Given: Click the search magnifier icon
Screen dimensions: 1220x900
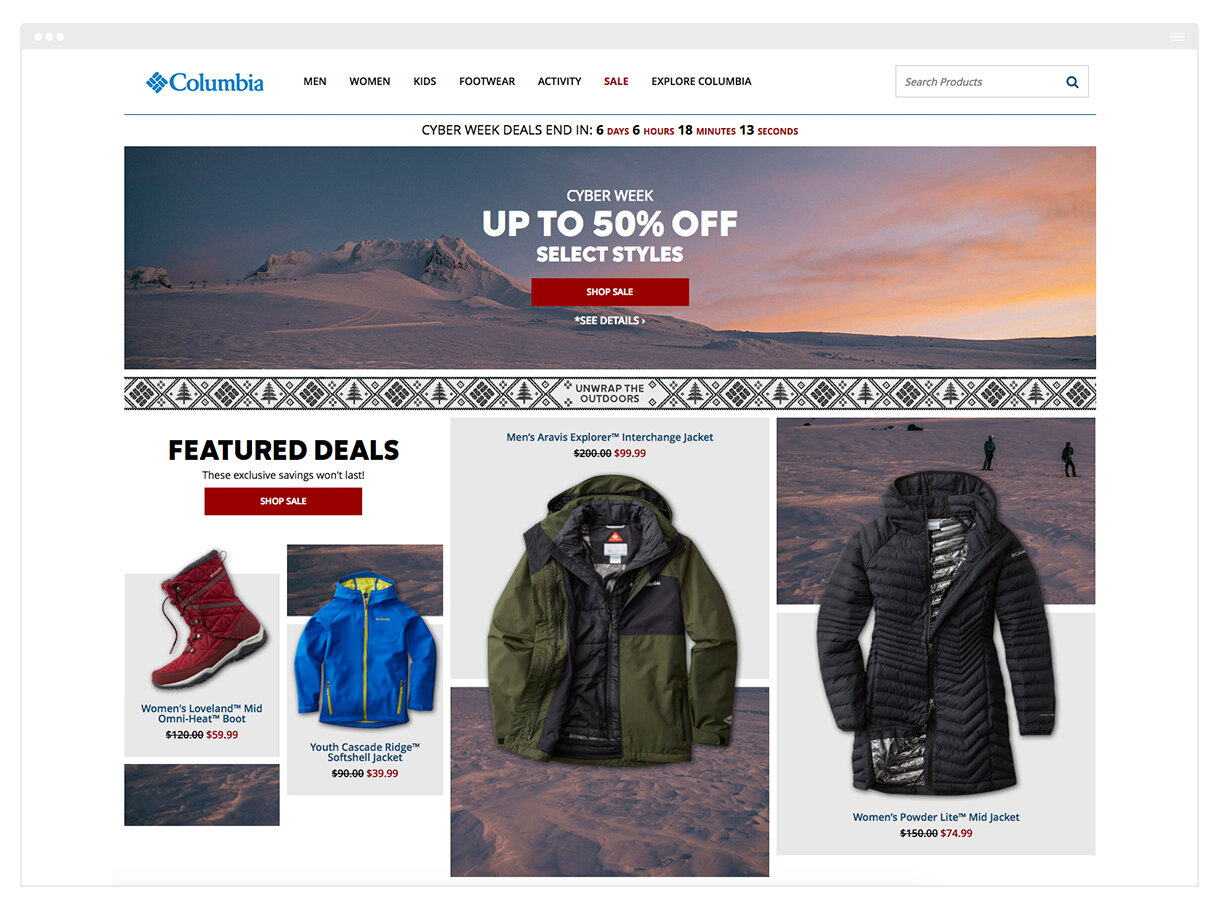Looking at the screenshot, I should point(1072,82).
